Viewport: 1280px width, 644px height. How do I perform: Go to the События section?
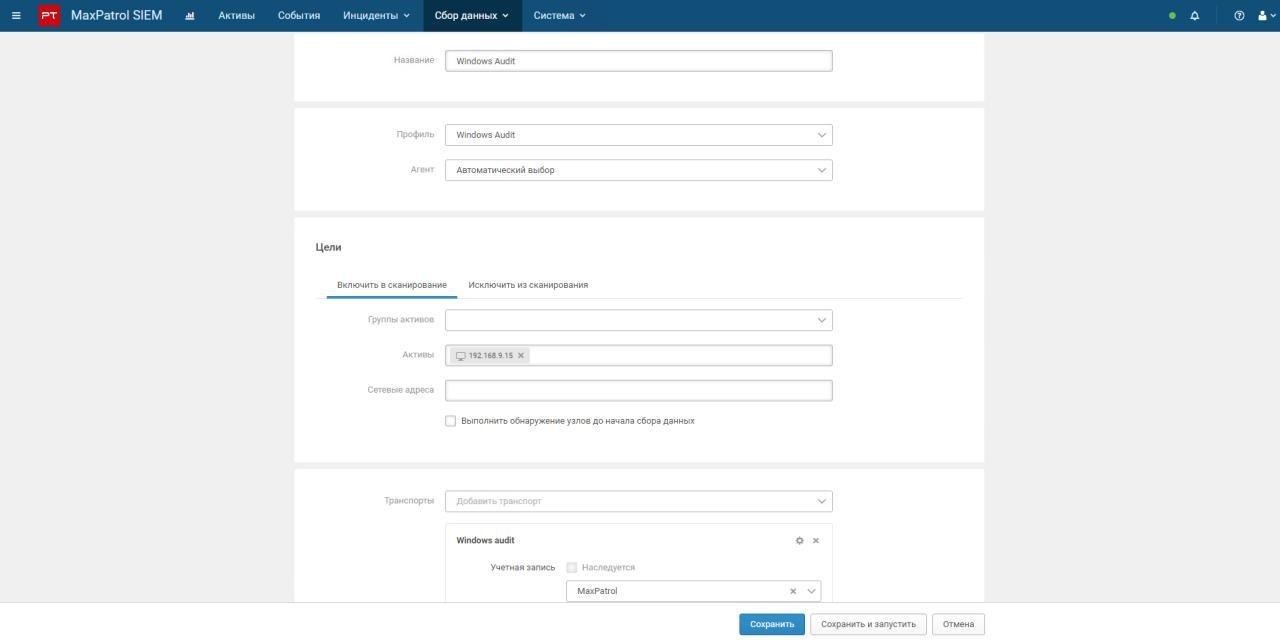pyautogui.click(x=299, y=16)
